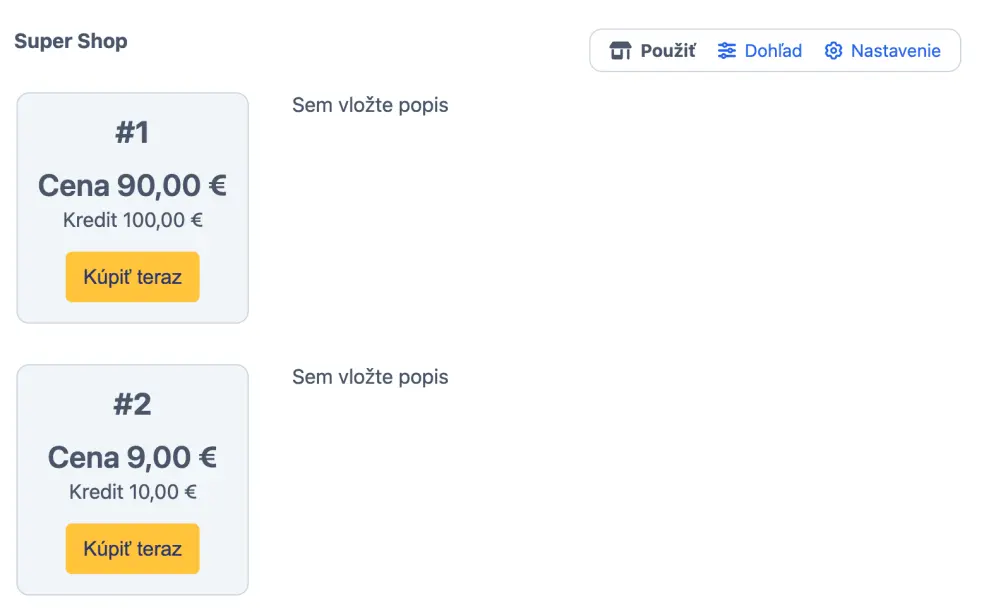Viewport: 984px width, 612px height.
Task: Click the #1 product heading
Action: pyautogui.click(x=132, y=133)
